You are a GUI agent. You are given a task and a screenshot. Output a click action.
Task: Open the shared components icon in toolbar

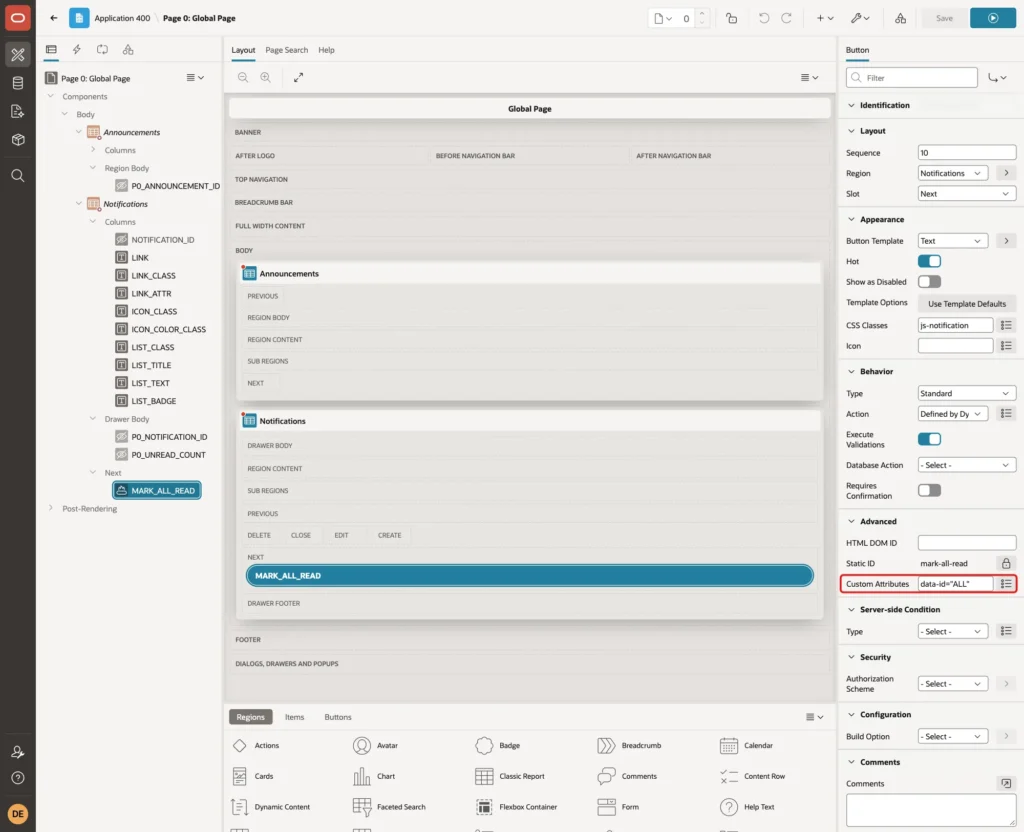click(901, 18)
